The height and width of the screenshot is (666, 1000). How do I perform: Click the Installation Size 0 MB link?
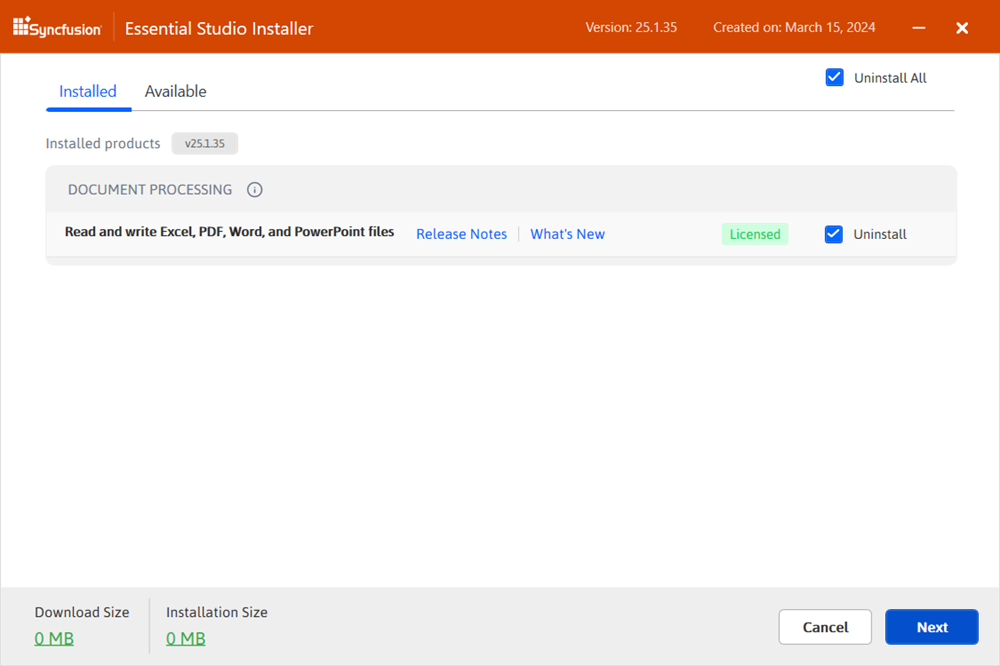click(185, 638)
